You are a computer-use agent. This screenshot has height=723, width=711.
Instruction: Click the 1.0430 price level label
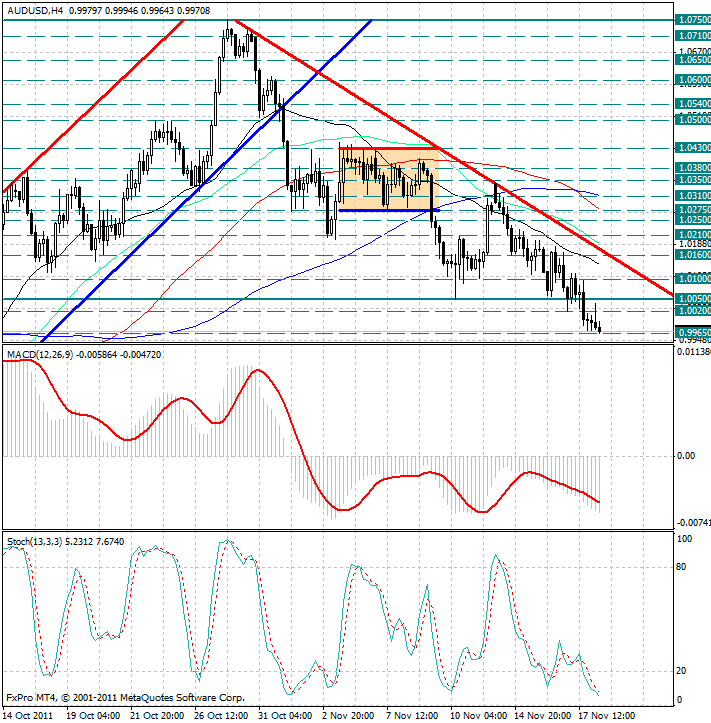coord(693,148)
